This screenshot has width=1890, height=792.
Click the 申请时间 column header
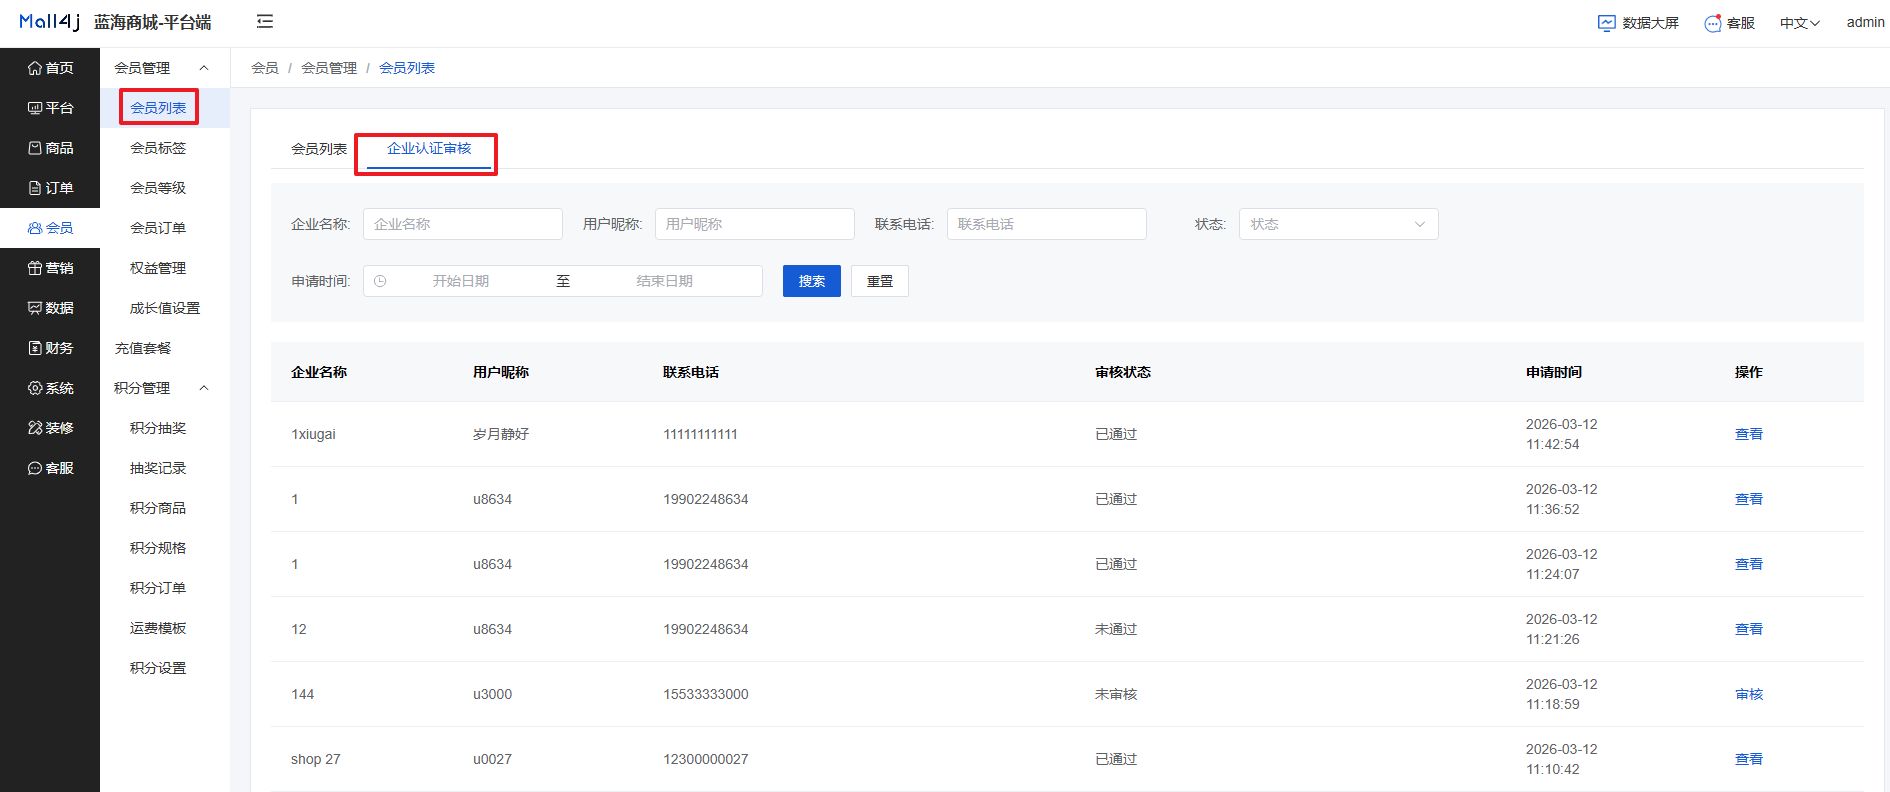pos(1554,372)
